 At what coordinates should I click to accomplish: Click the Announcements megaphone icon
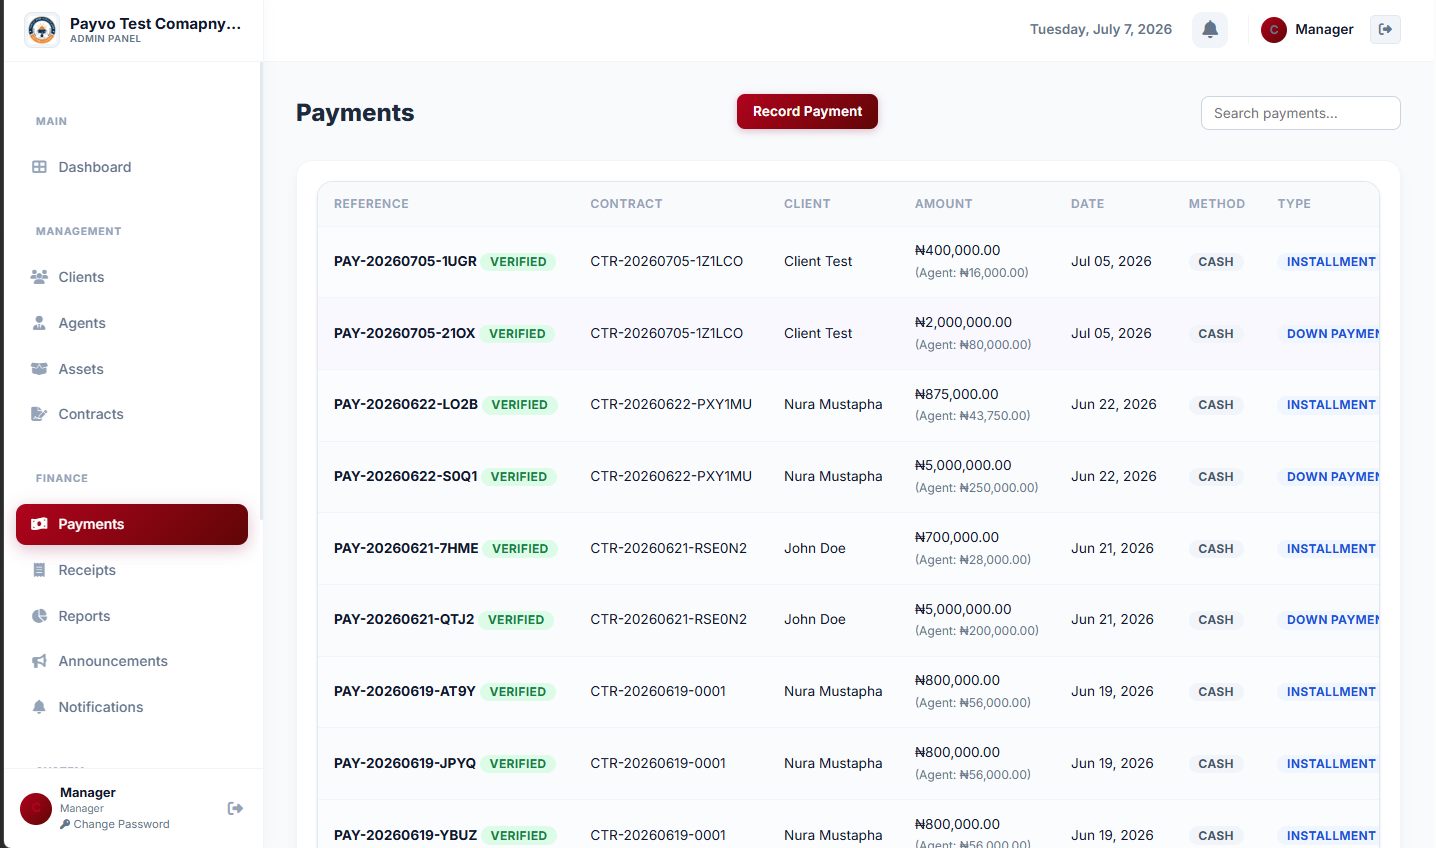(39, 661)
